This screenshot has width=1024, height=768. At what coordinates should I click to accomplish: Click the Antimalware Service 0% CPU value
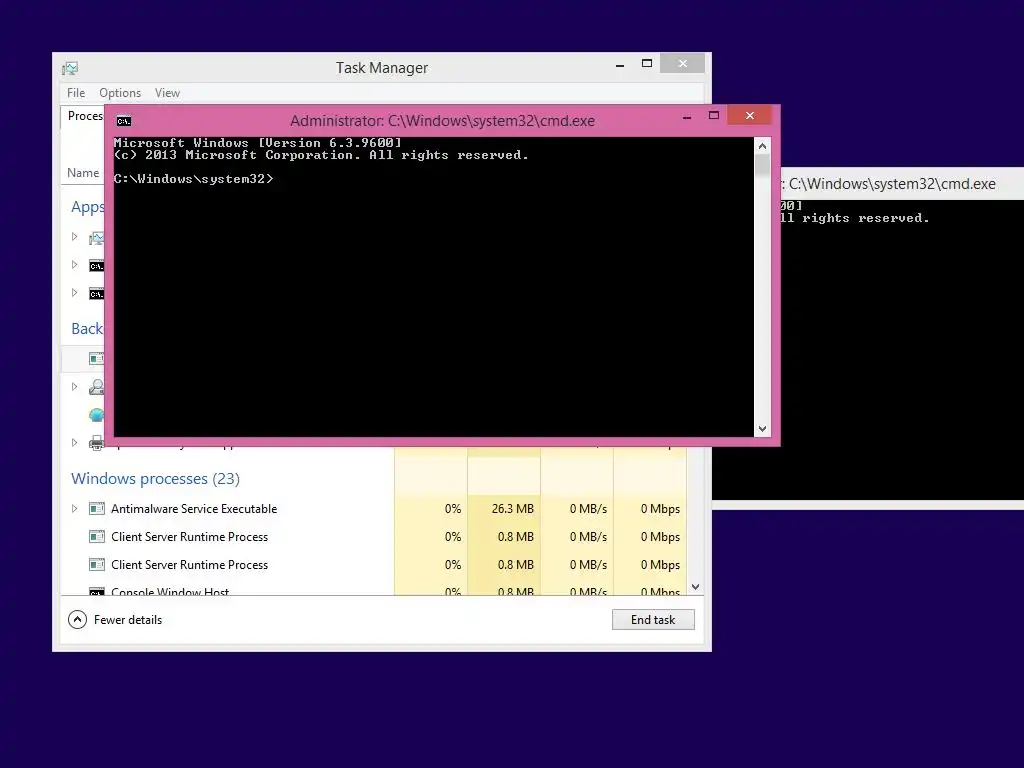point(453,509)
